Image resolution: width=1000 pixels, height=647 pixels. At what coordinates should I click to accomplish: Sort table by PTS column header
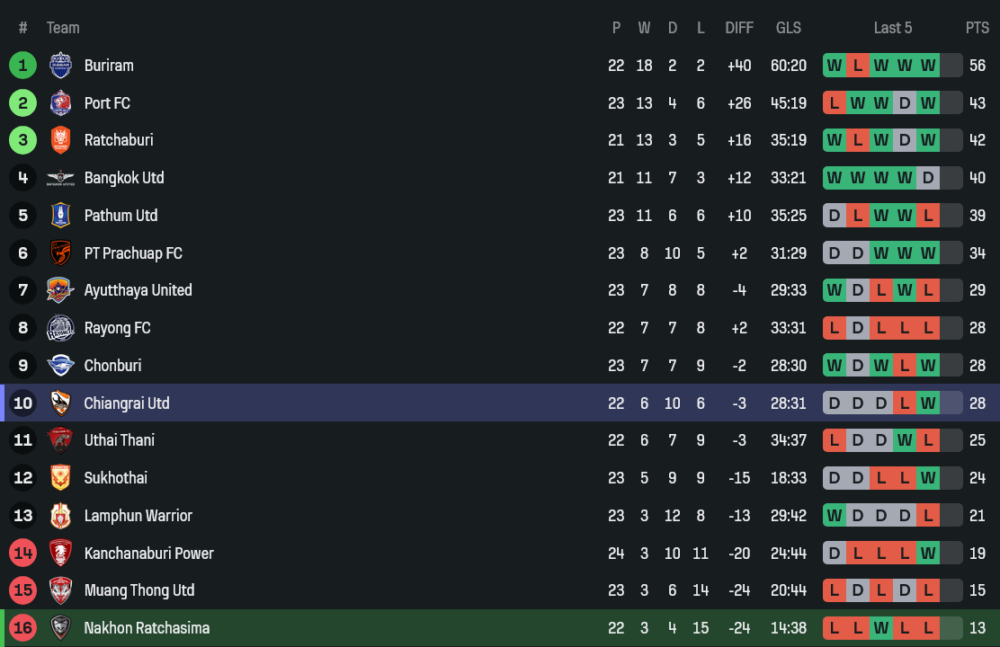(977, 28)
